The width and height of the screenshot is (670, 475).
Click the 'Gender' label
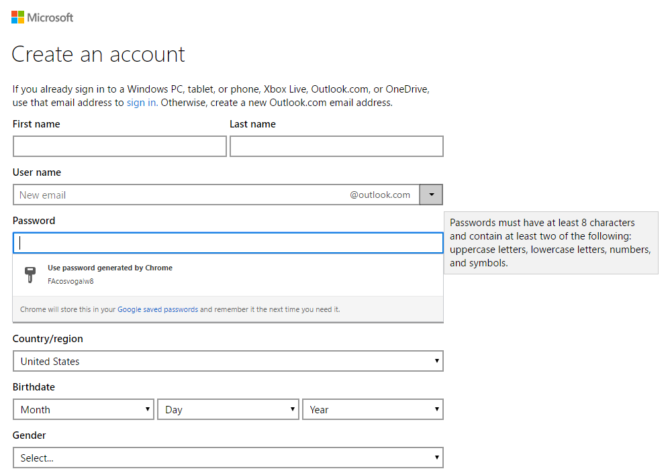click(x=29, y=435)
